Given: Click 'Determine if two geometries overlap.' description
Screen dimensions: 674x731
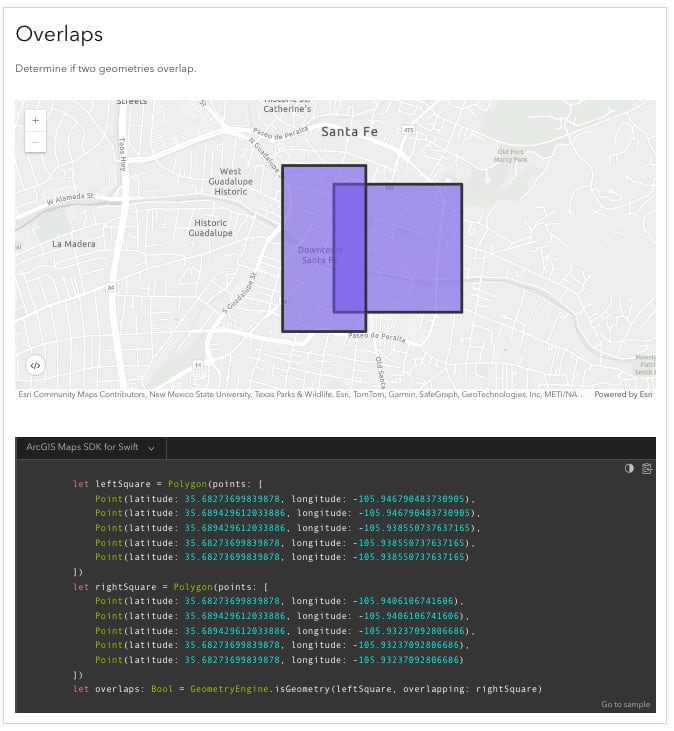Looking at the screenshot, I should (106, 69).
